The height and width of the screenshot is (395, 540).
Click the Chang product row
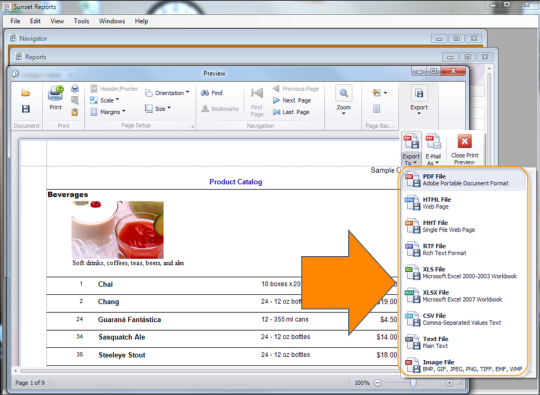click(222, 302)
